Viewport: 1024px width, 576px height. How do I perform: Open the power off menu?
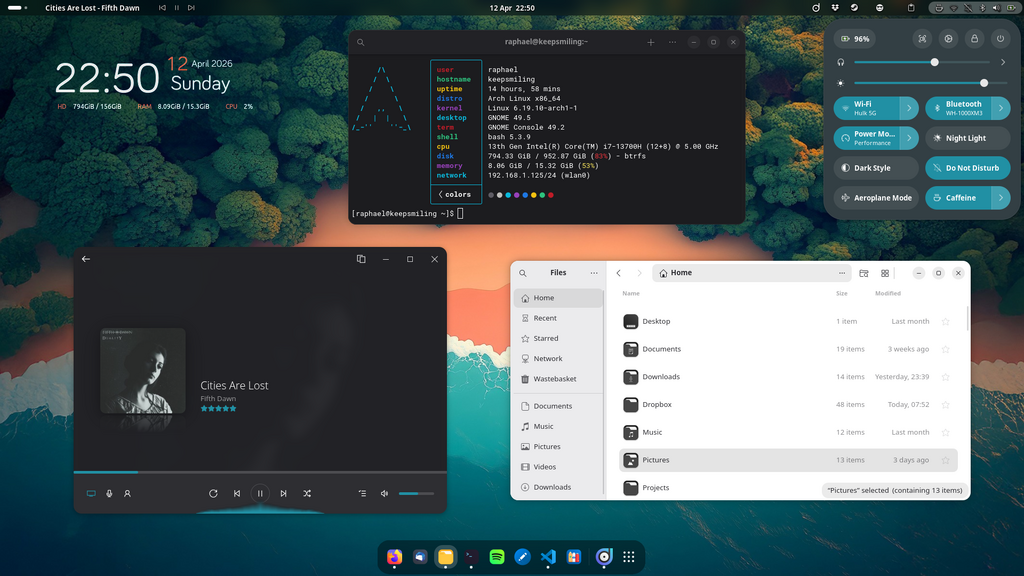[1000, 39]
